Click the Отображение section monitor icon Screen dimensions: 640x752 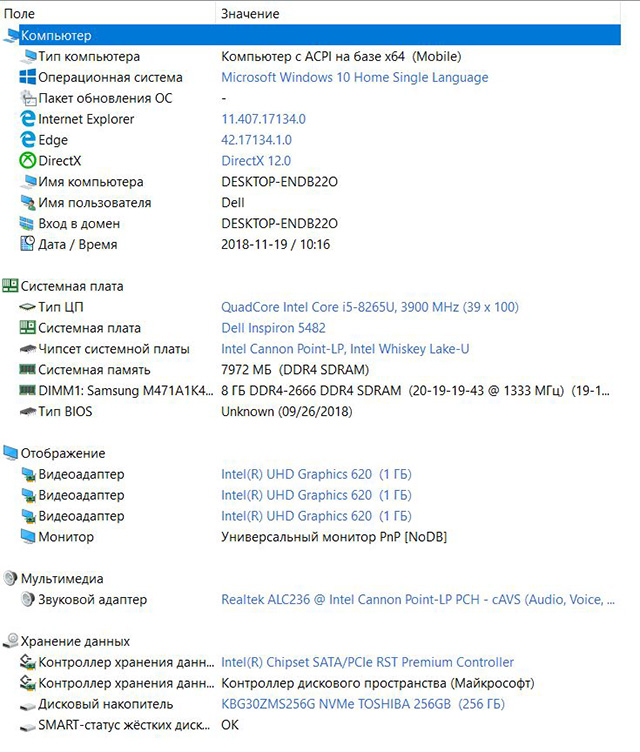10,453
